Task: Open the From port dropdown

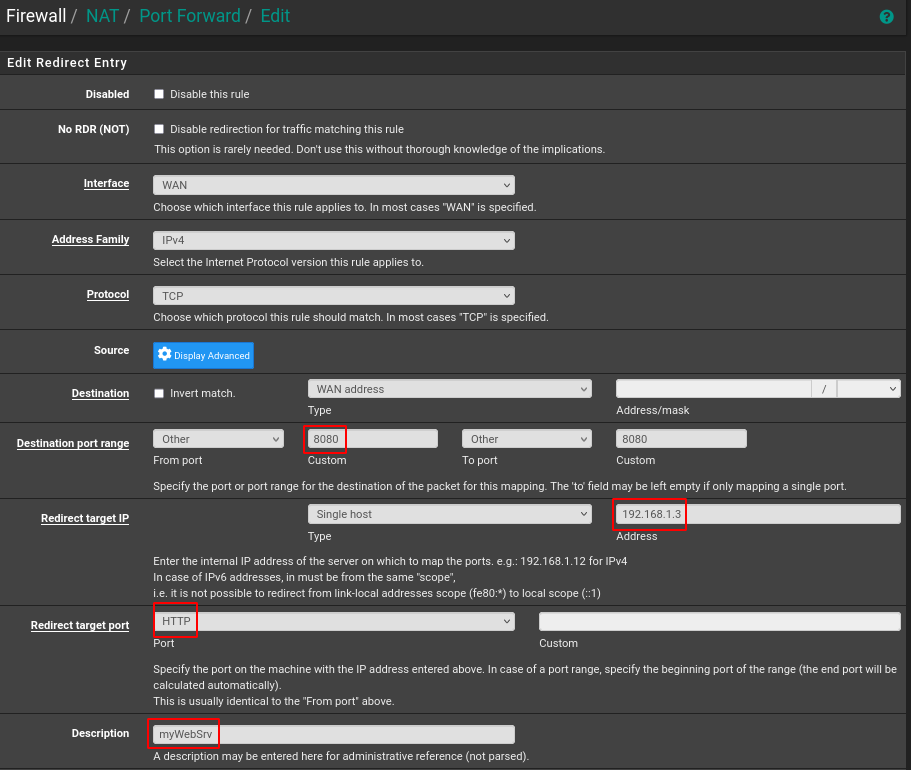Action: pyautogui.click(x=218, y=439)
